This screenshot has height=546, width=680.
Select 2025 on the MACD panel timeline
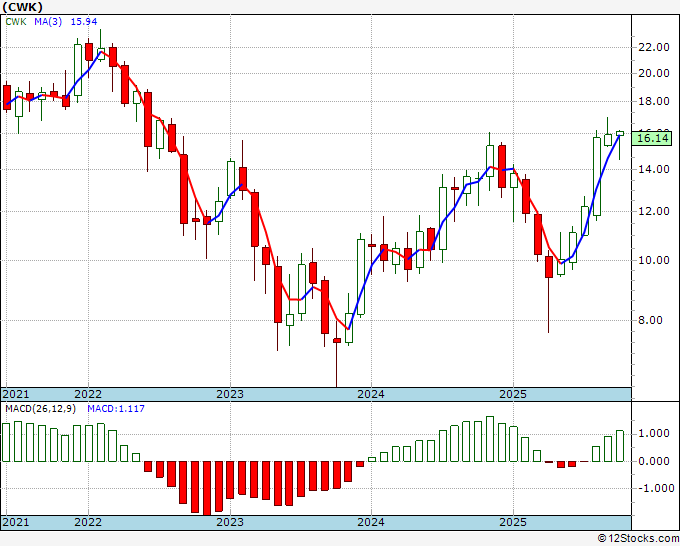[513, 522]
